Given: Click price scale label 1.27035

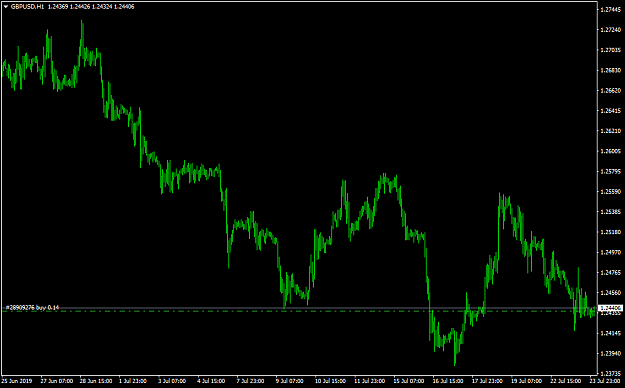Looking at the screenshot, I should click(611, 50).
